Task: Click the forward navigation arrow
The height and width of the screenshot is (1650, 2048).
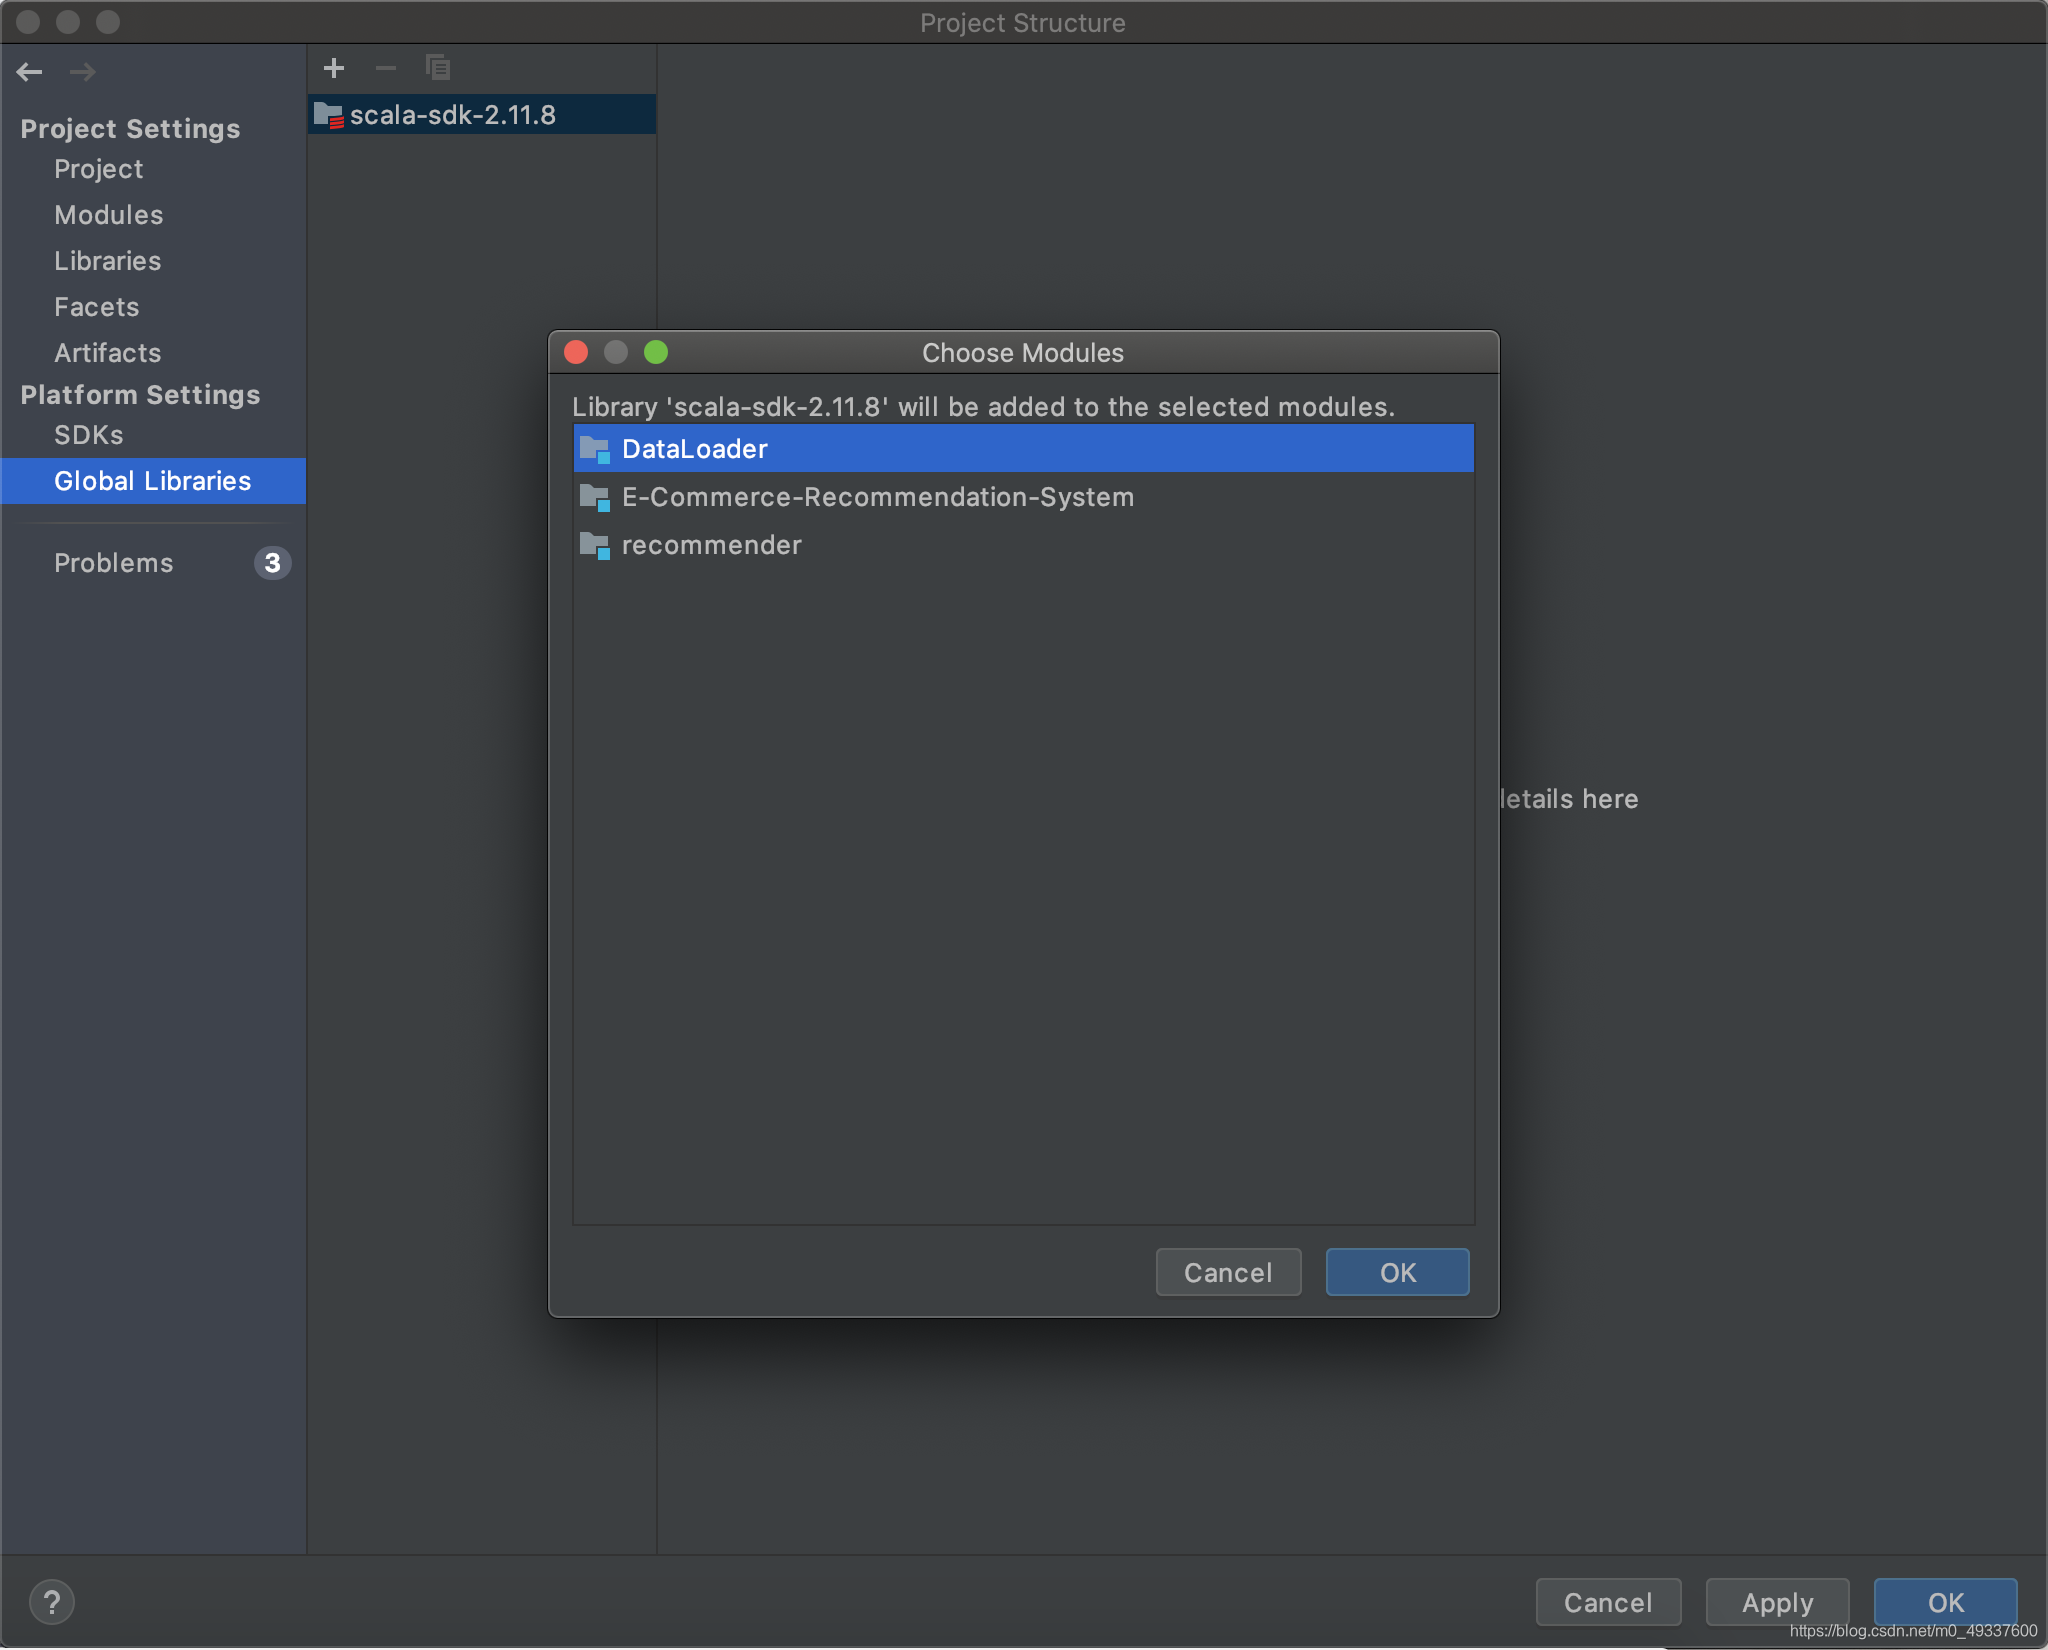Action: click(84, 71)
